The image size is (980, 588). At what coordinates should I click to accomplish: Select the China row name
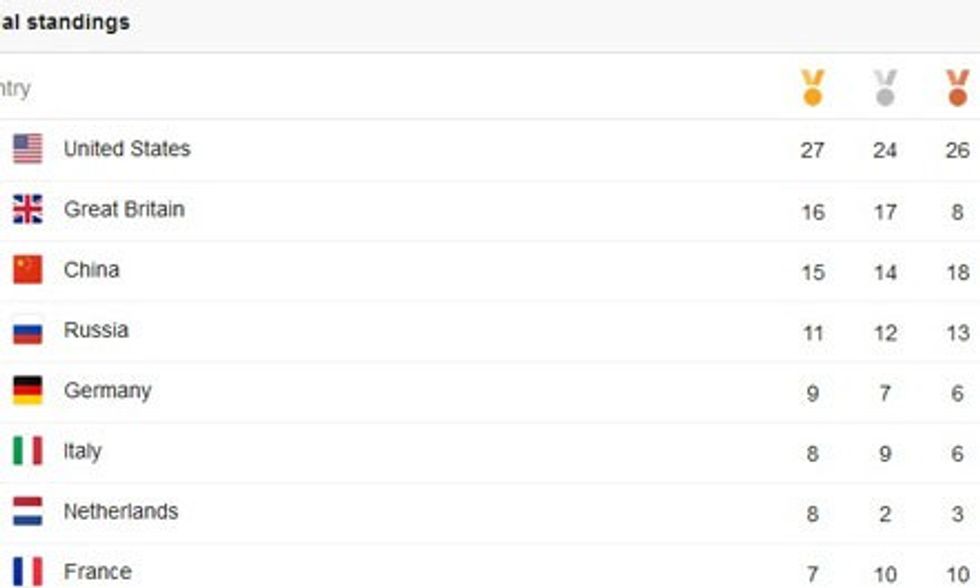pyautogui.click(x=91, y=270)
